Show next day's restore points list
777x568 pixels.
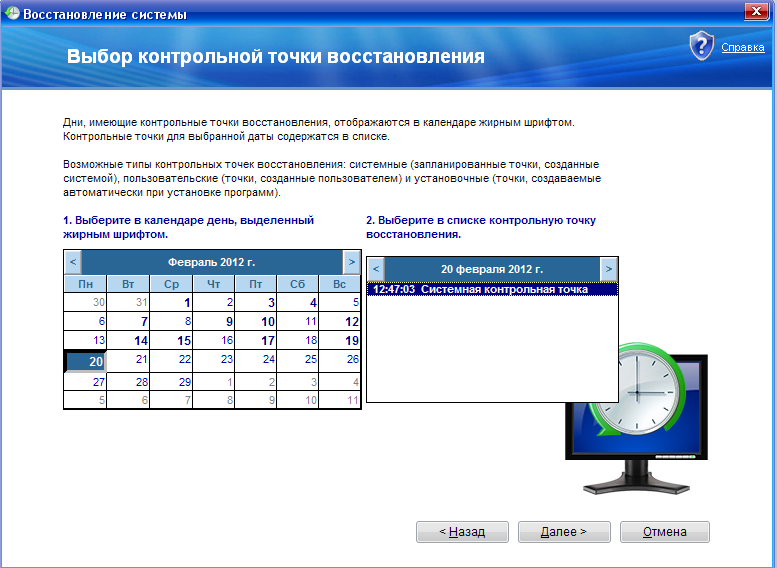click(609, 269)
